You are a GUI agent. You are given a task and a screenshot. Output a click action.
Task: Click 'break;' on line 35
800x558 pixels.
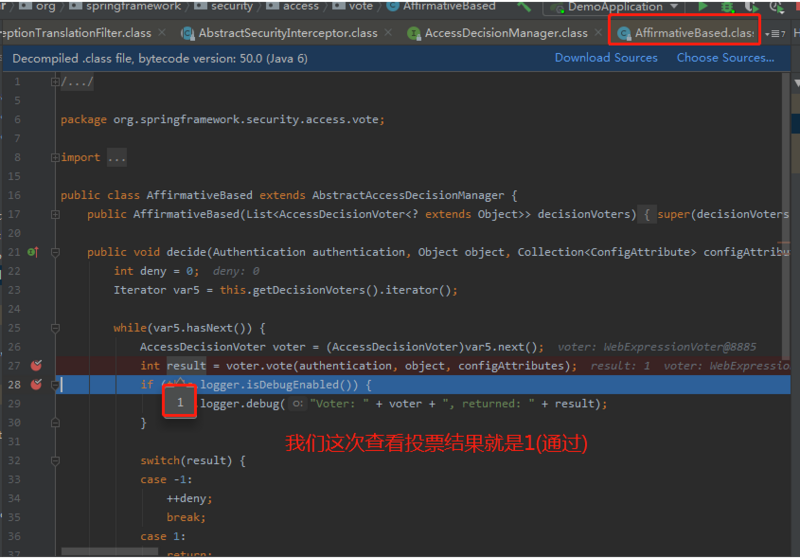pyautogui.click(x=186, y=518)
